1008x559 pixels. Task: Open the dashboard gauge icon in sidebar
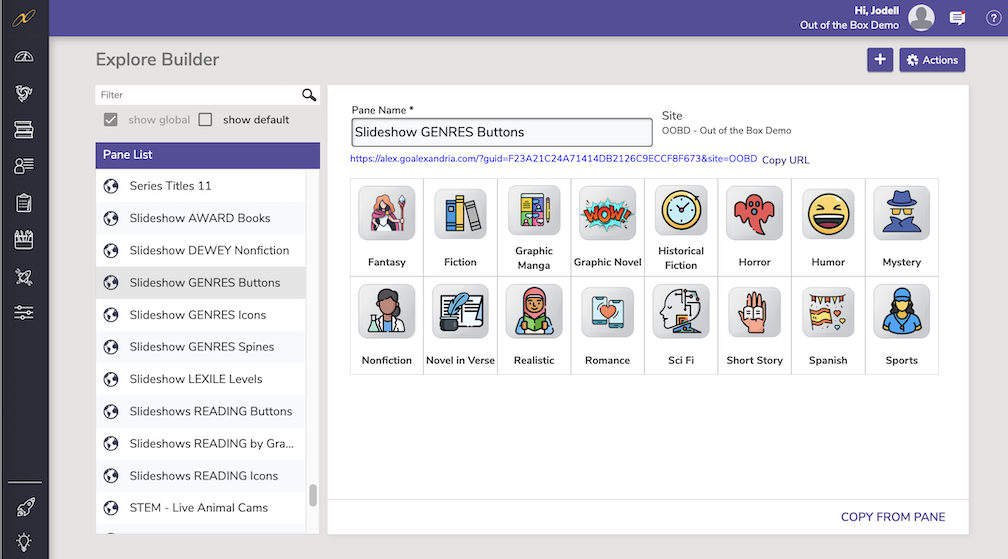pos(24,56)
